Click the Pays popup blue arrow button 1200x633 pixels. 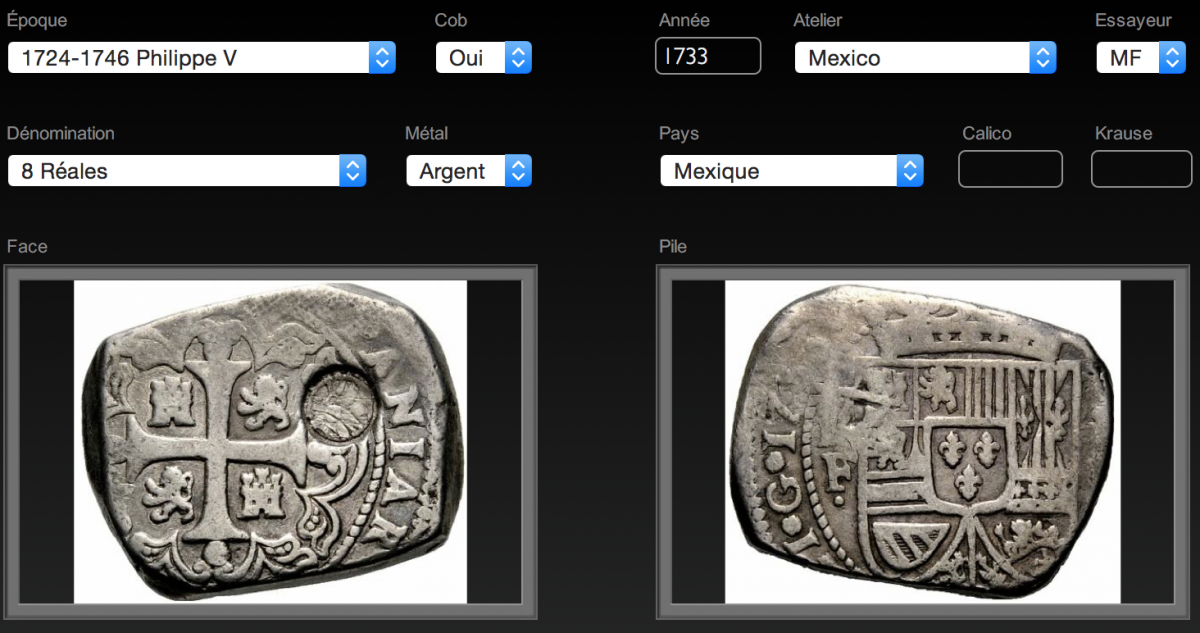click(910, 171)
